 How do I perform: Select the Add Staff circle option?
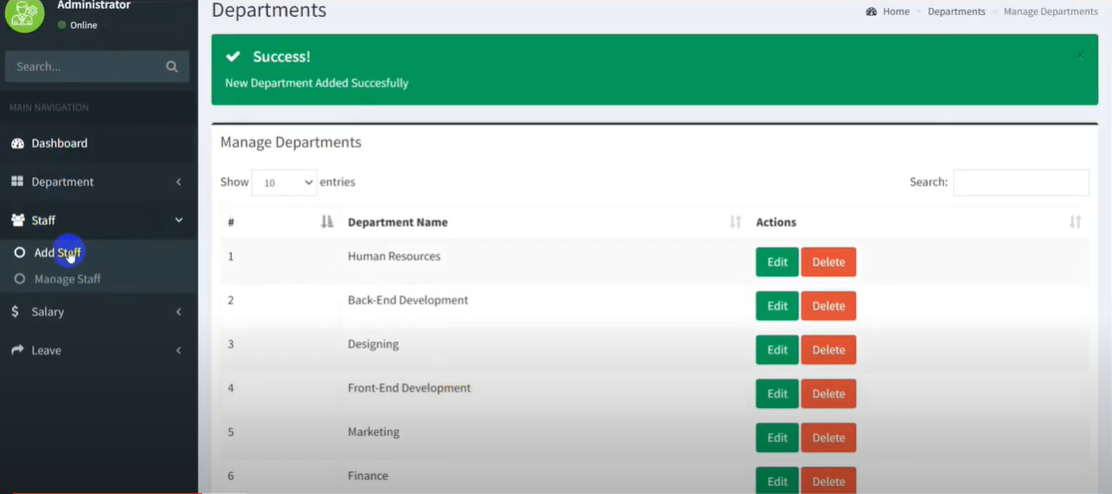tap(19, 253)
